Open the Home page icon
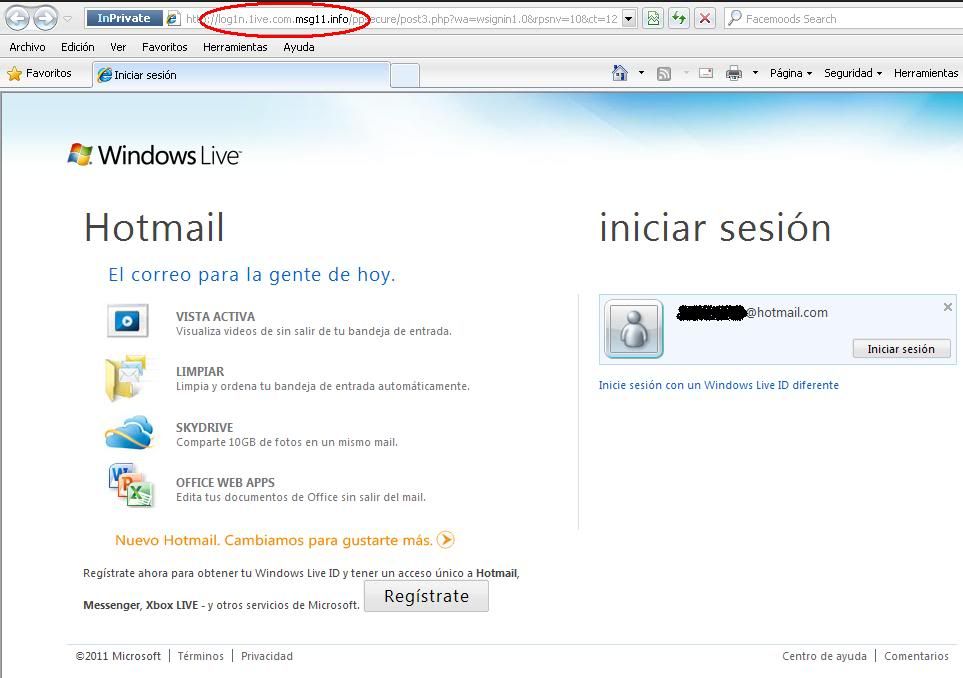 620,73
